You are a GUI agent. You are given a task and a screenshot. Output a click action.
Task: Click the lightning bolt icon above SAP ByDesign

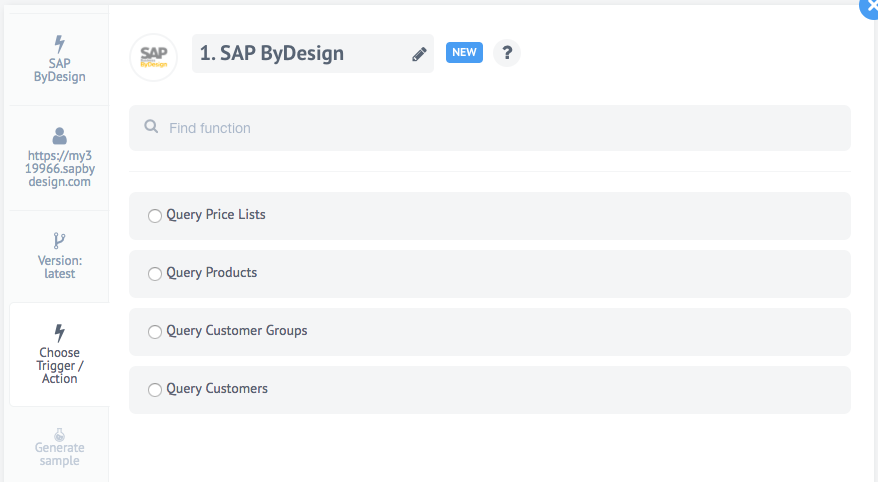pos(59,44)
